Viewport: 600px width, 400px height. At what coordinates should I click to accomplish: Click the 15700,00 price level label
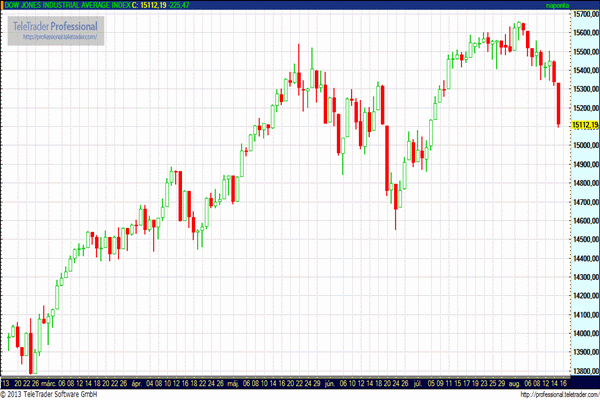(x=583, y=15)
